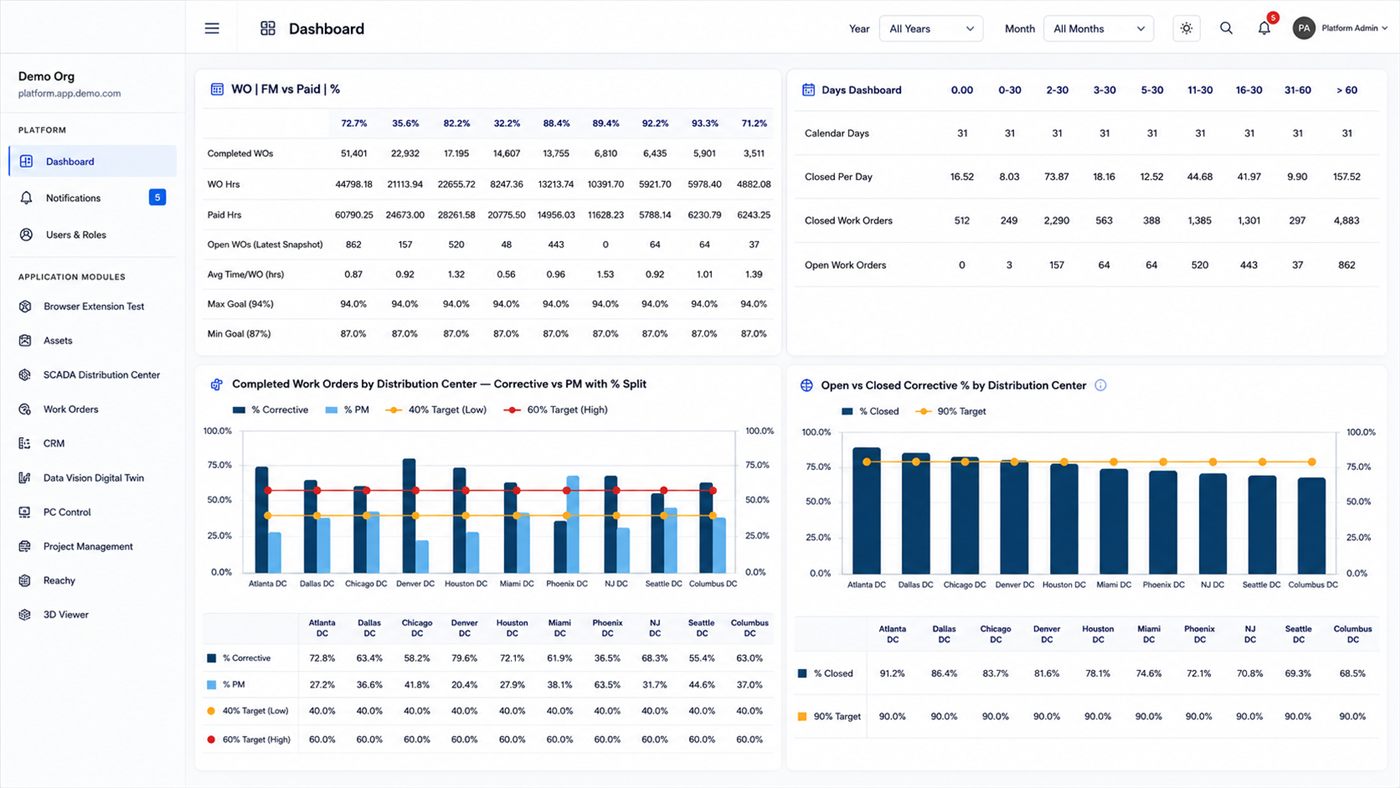Click platform.app.demo.com link
This screenshot has height=788, width=1400.
70,93
